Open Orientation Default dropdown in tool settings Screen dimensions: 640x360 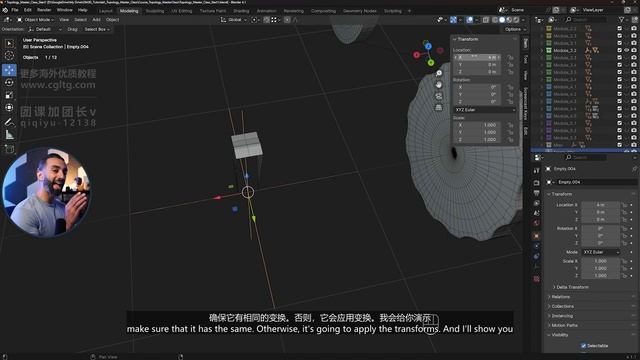pos(45,29)
